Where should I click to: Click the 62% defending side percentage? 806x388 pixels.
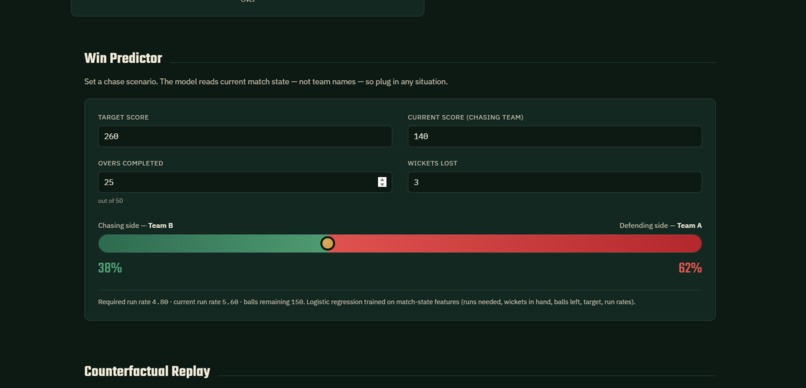point(690,268)
